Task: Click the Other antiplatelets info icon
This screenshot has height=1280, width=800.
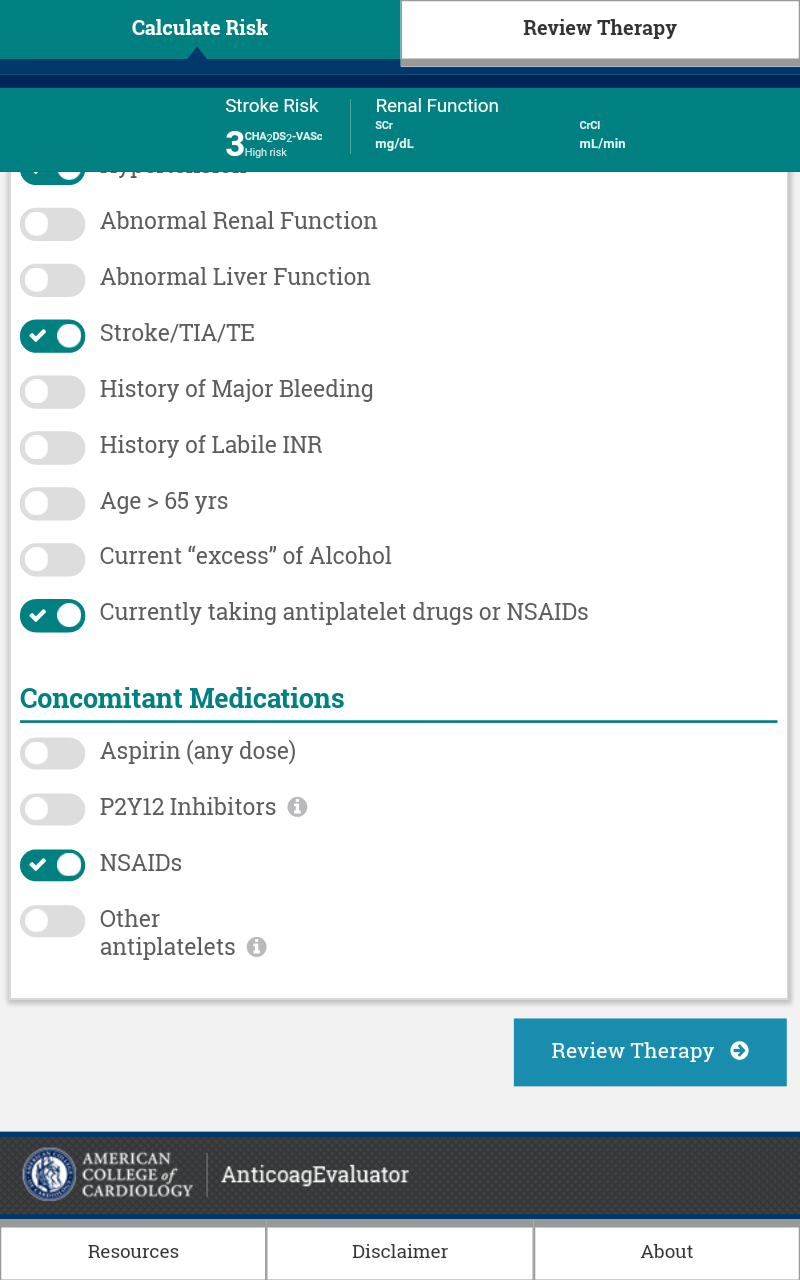Action: point(257,947)
